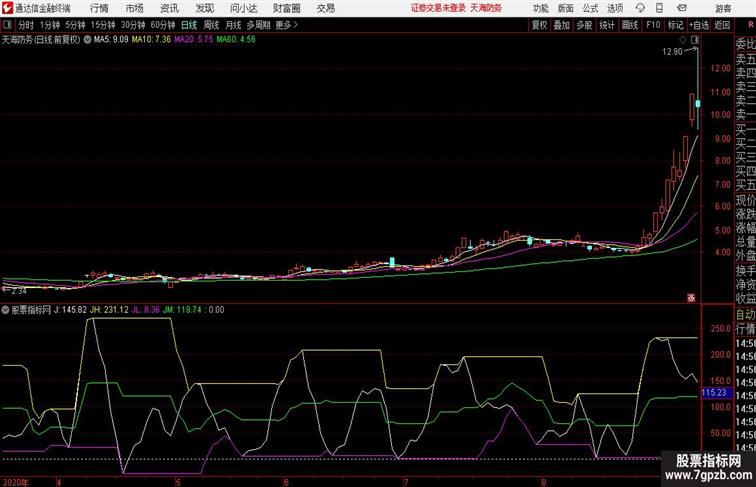Switch to 分时 chart period
The height and width of the screenshot is (487, 756).
pyautogui.click(x=26, y=25)
